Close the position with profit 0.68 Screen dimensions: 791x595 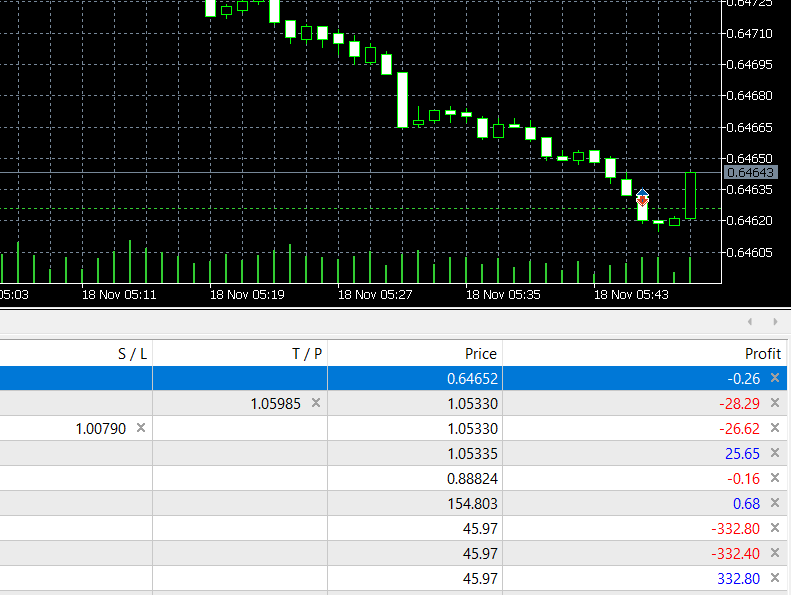click(775, 503)
